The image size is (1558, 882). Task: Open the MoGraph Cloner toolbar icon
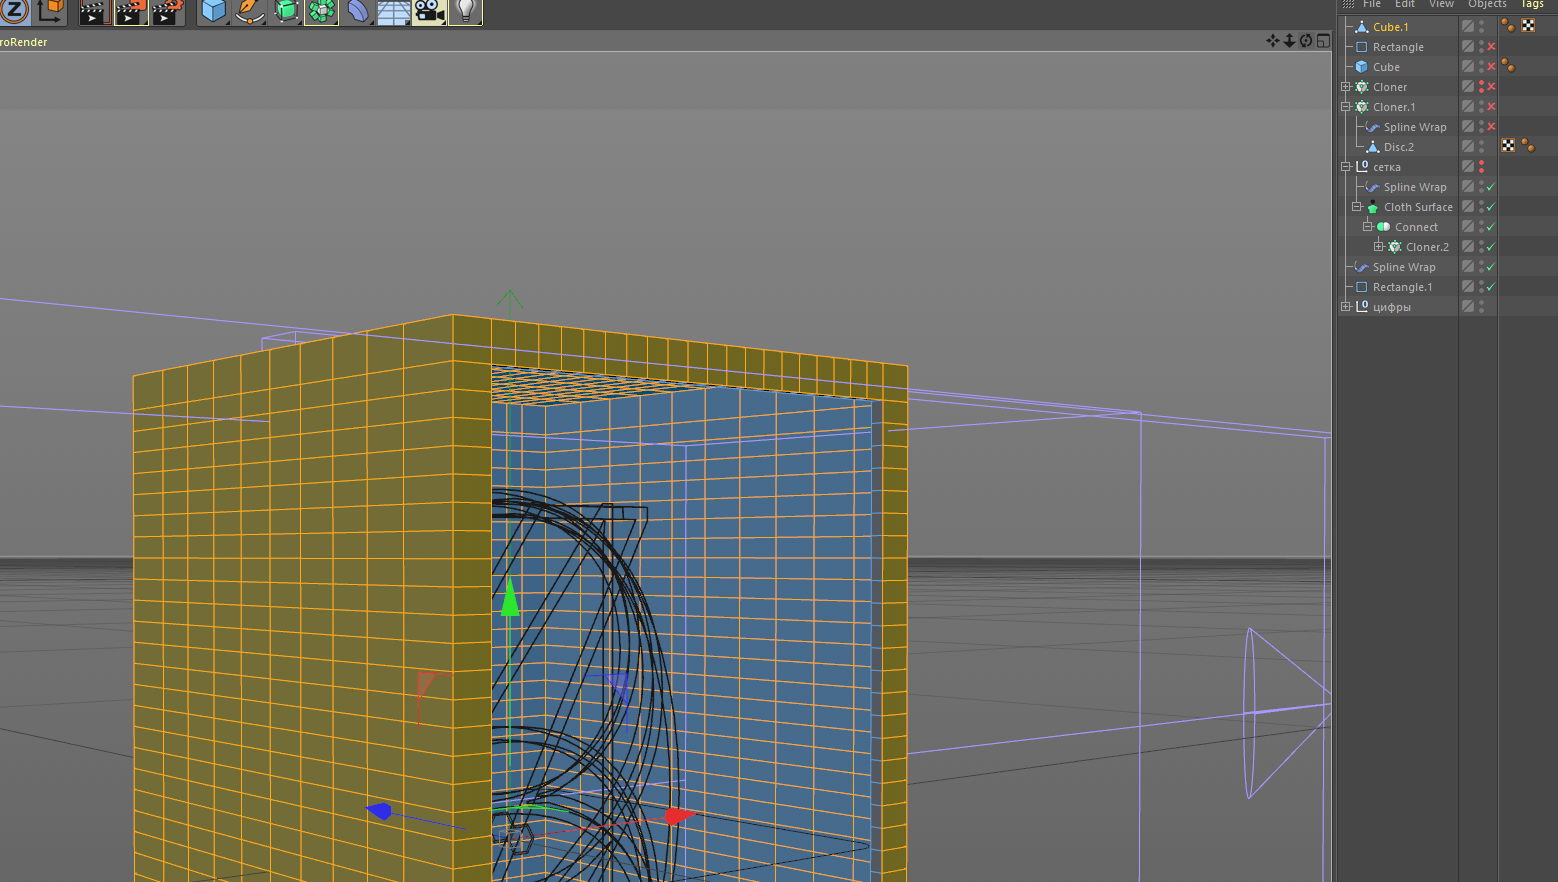pos(321,12)
